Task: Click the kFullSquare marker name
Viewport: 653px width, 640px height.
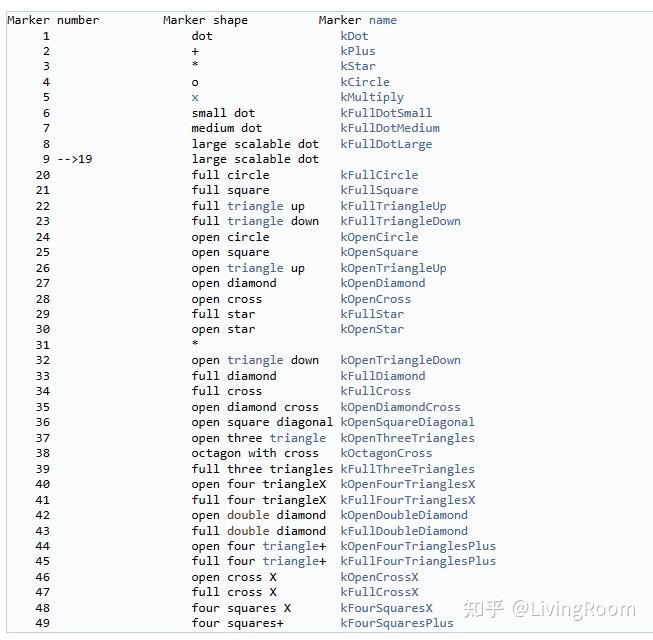Action: coord(379,190)
